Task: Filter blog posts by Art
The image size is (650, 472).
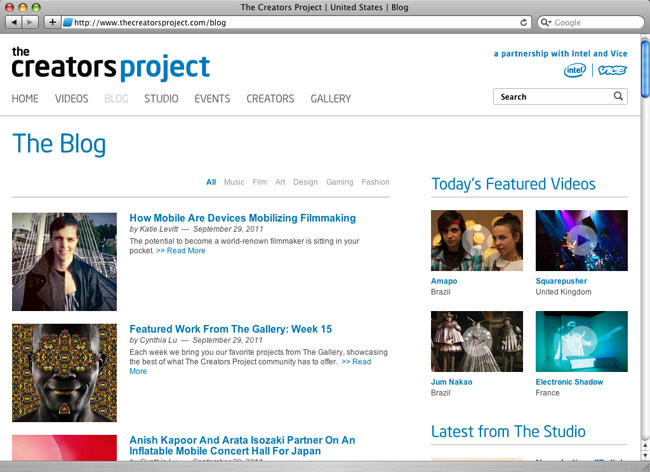Action: [x=280, y=182]
